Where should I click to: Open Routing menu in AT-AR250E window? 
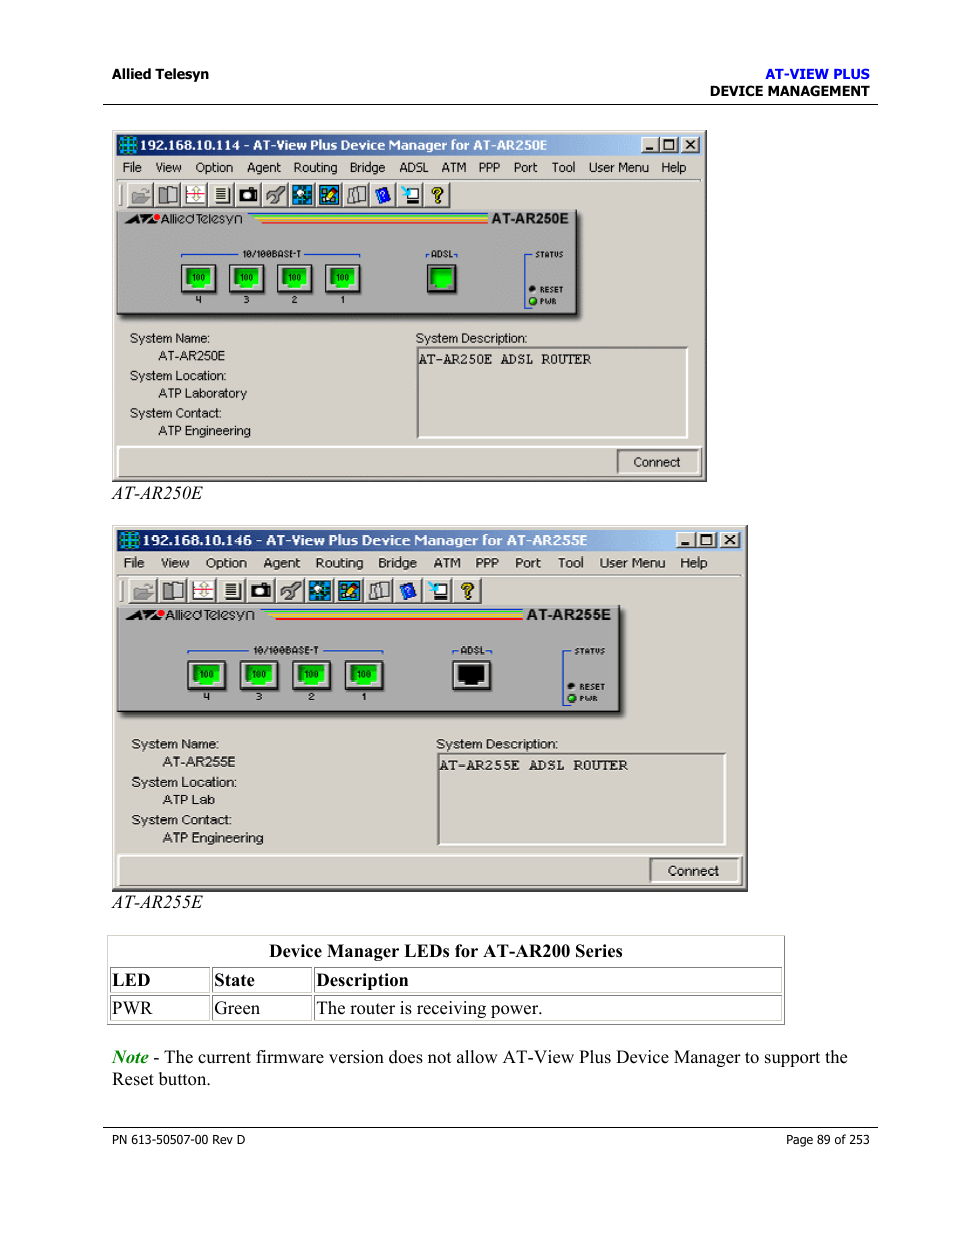coord(315,168)
